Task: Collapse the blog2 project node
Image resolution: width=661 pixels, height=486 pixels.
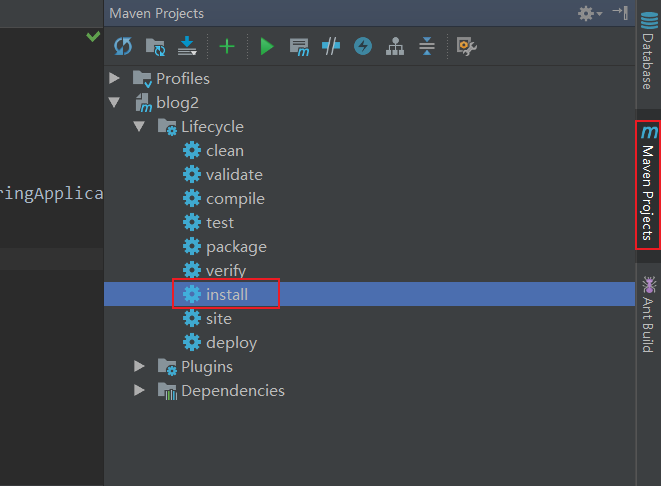Action: coord(114,102)
